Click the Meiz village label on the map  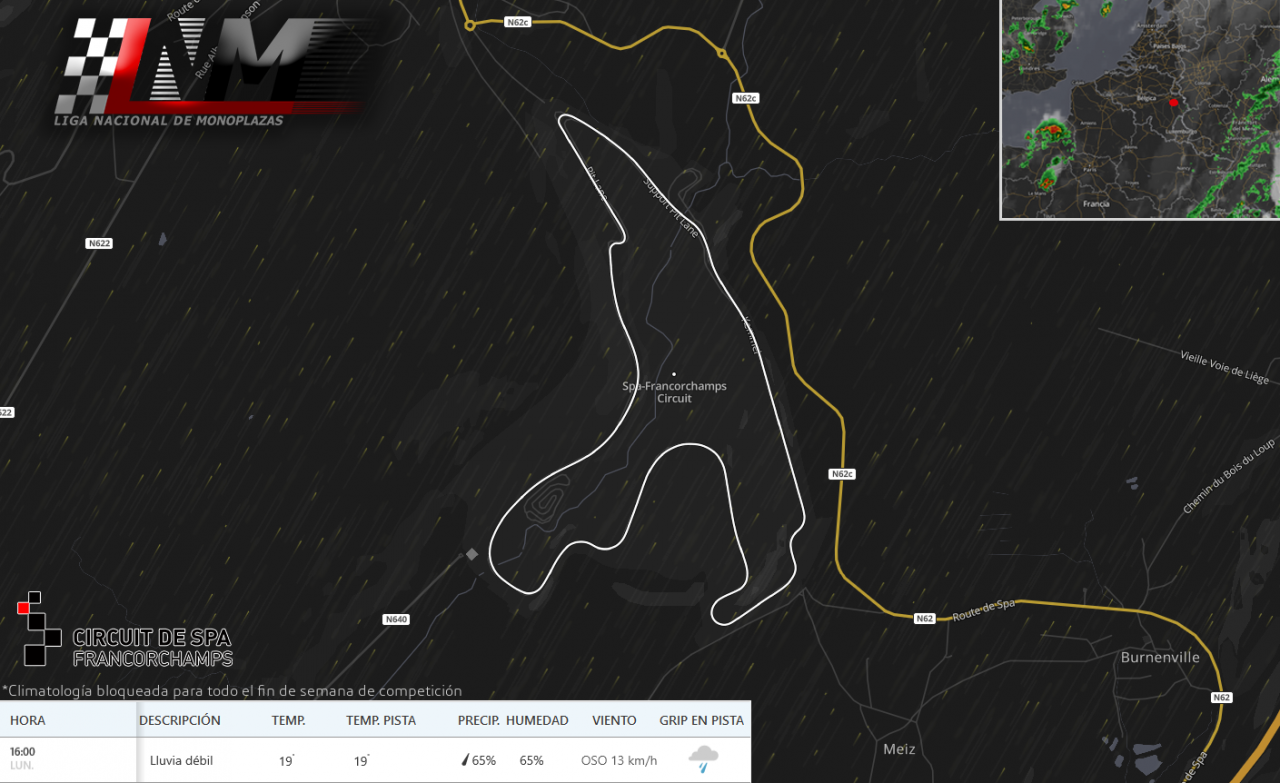899,748
